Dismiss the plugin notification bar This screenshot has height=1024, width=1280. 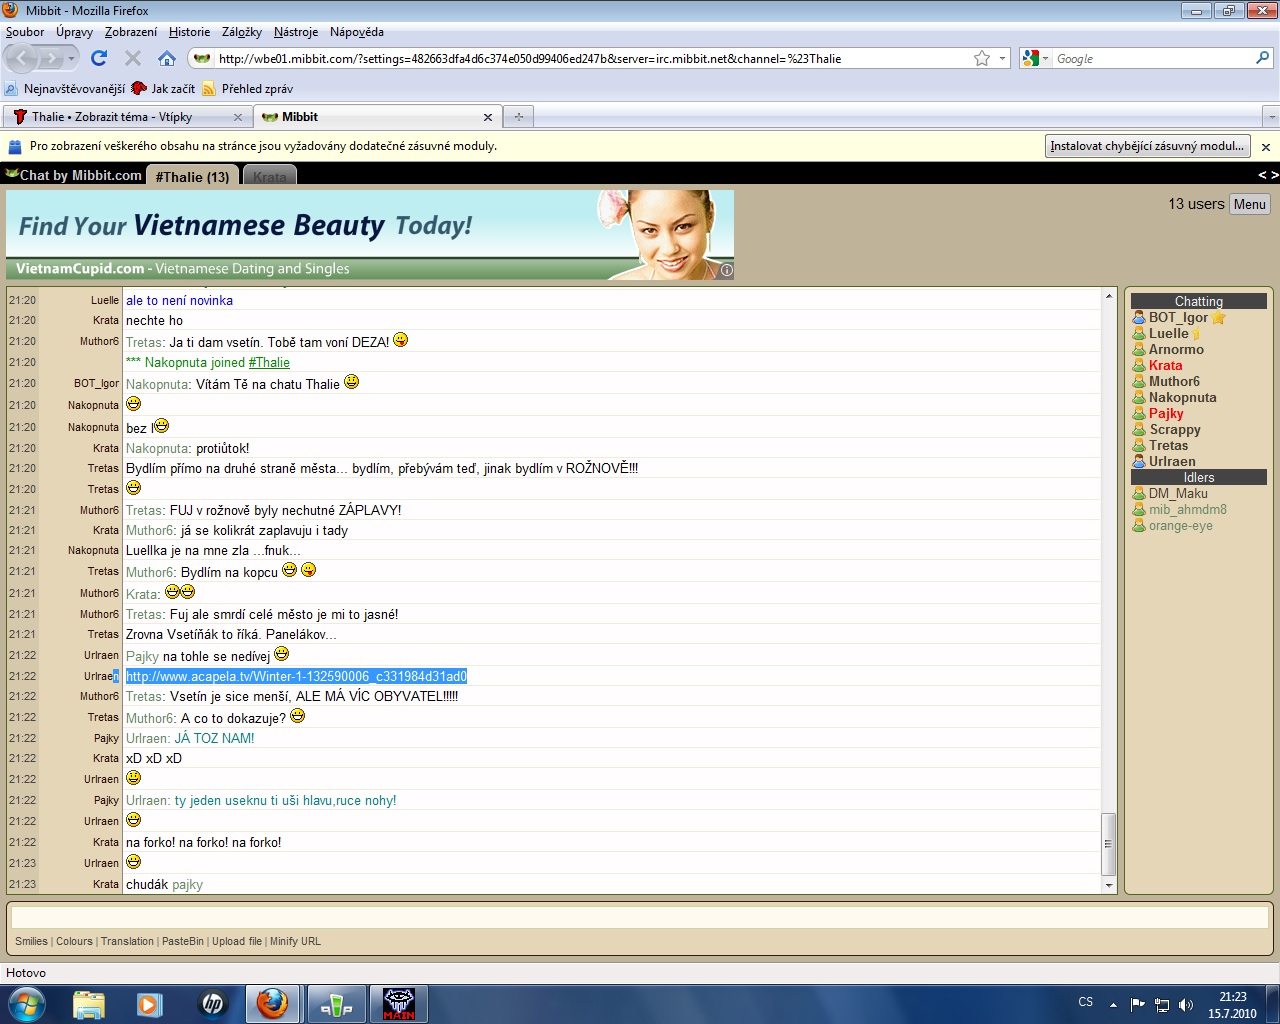point(1265,147)
